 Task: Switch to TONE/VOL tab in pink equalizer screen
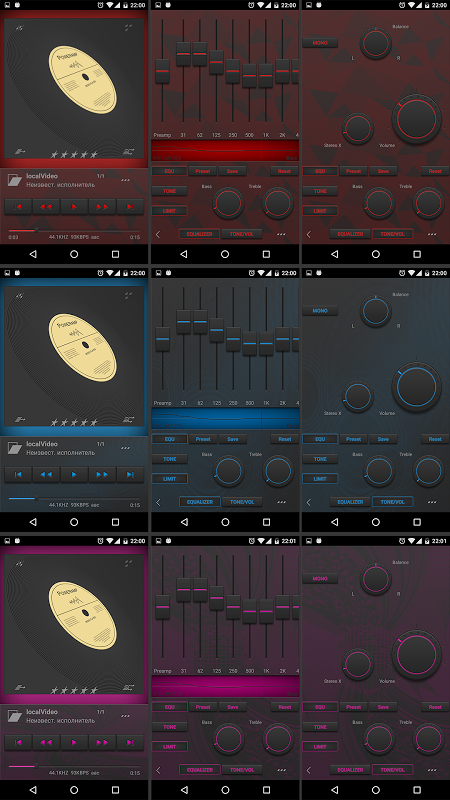[x=242, y=770]
